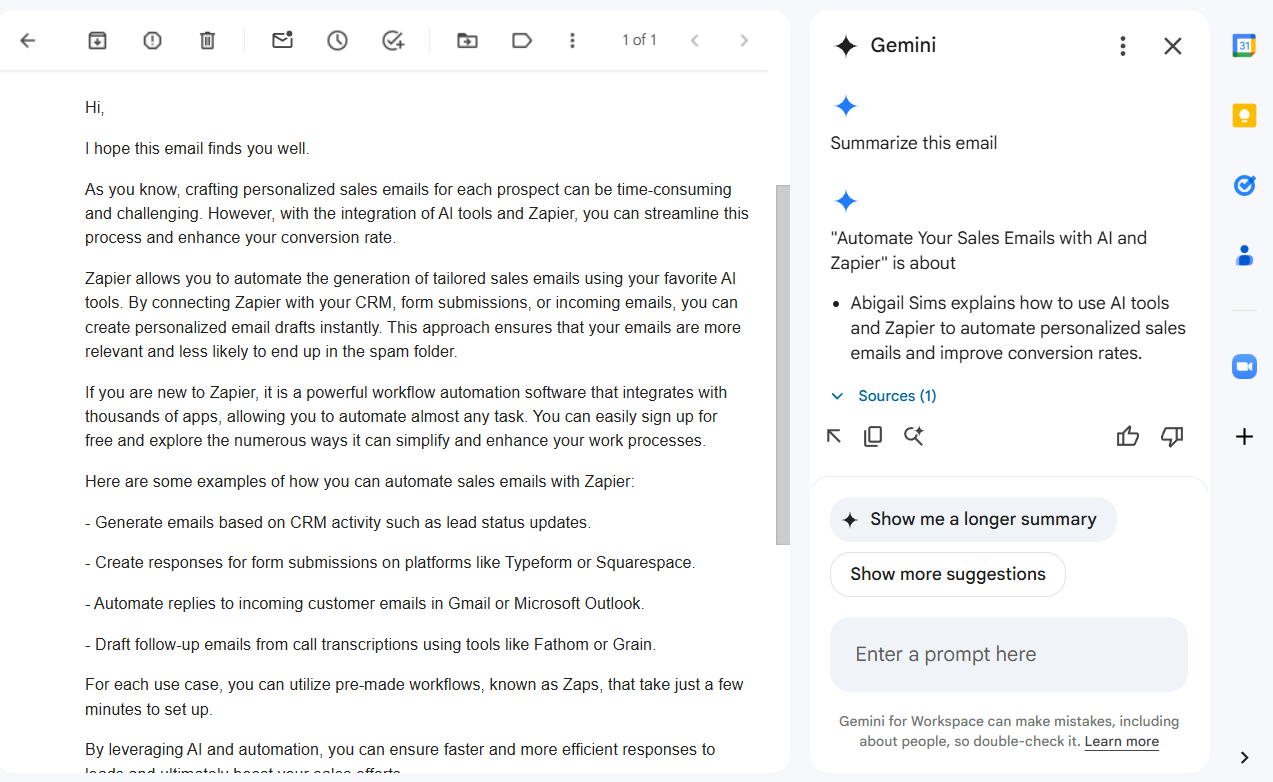Insert Gemini response using the arrow icon
The image size is (1273, 782).
tap(834, 436)
